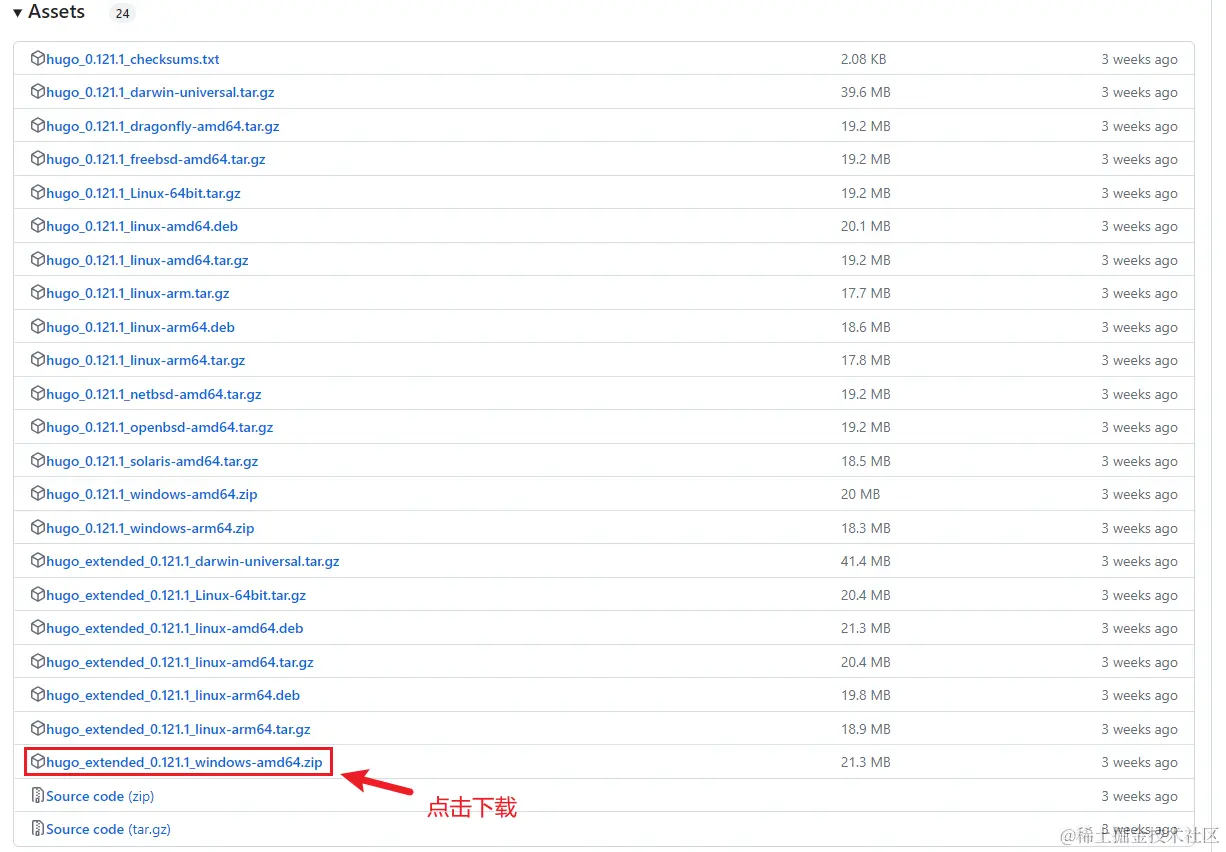Click package icon of hugo_0.121.1_openbsd-amd64.tar.gz
The width and height of the screenshot is (1226, 852).
(x=38, y=427)
